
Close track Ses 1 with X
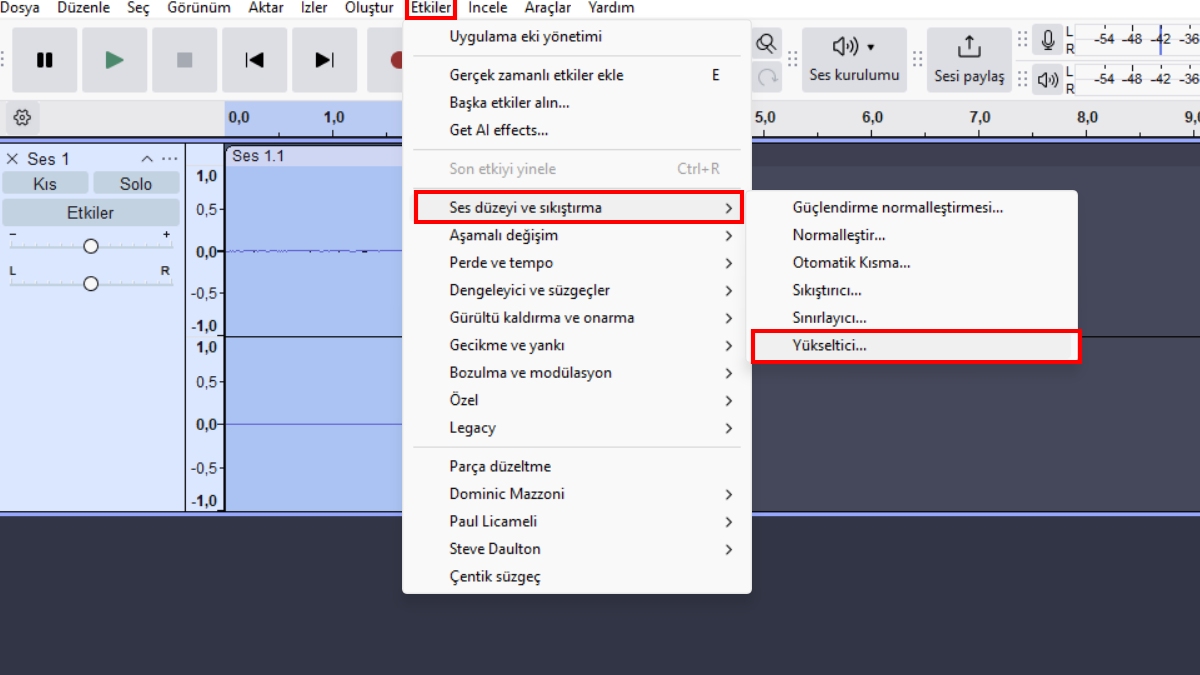click(x=13, y=159)
